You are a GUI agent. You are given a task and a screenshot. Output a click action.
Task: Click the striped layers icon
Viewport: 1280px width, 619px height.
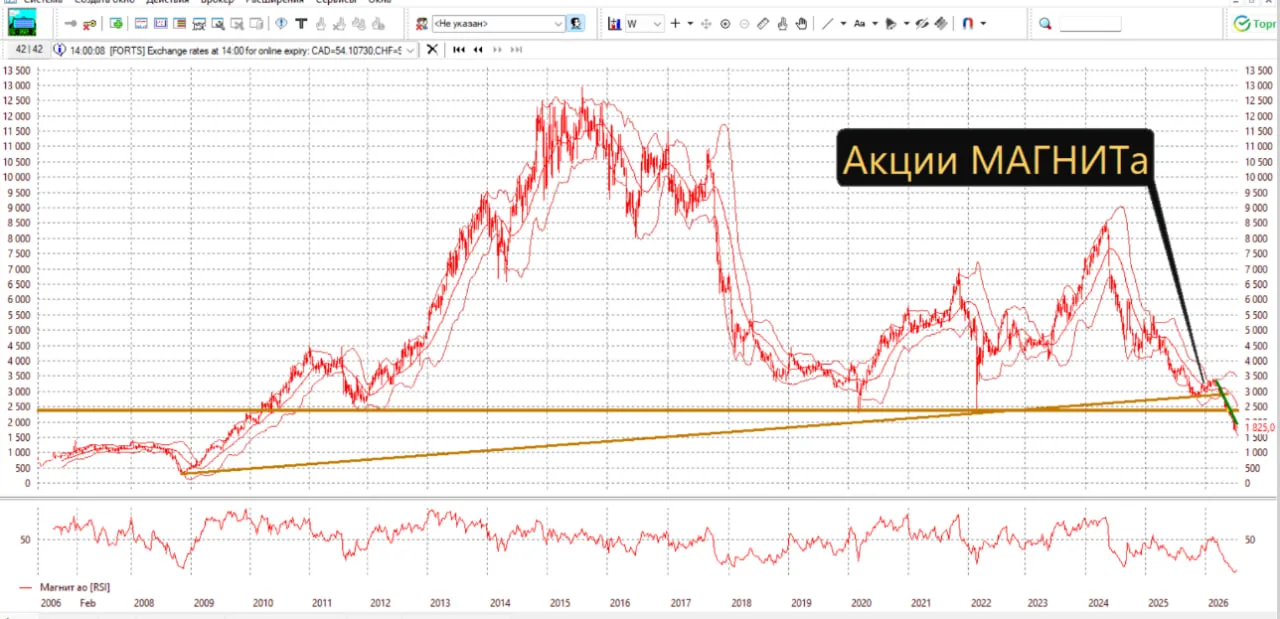pyautogui.click(x=941, y=23)
